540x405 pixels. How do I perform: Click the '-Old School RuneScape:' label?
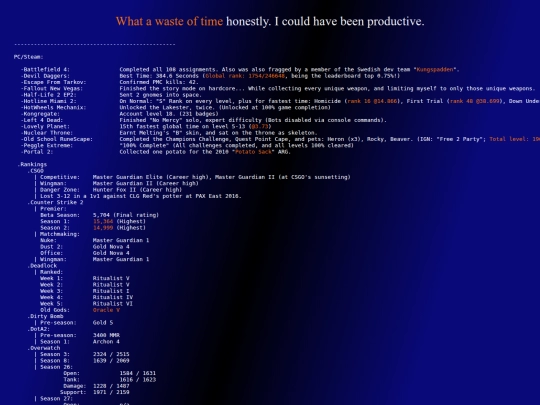(x=57, y=139)
